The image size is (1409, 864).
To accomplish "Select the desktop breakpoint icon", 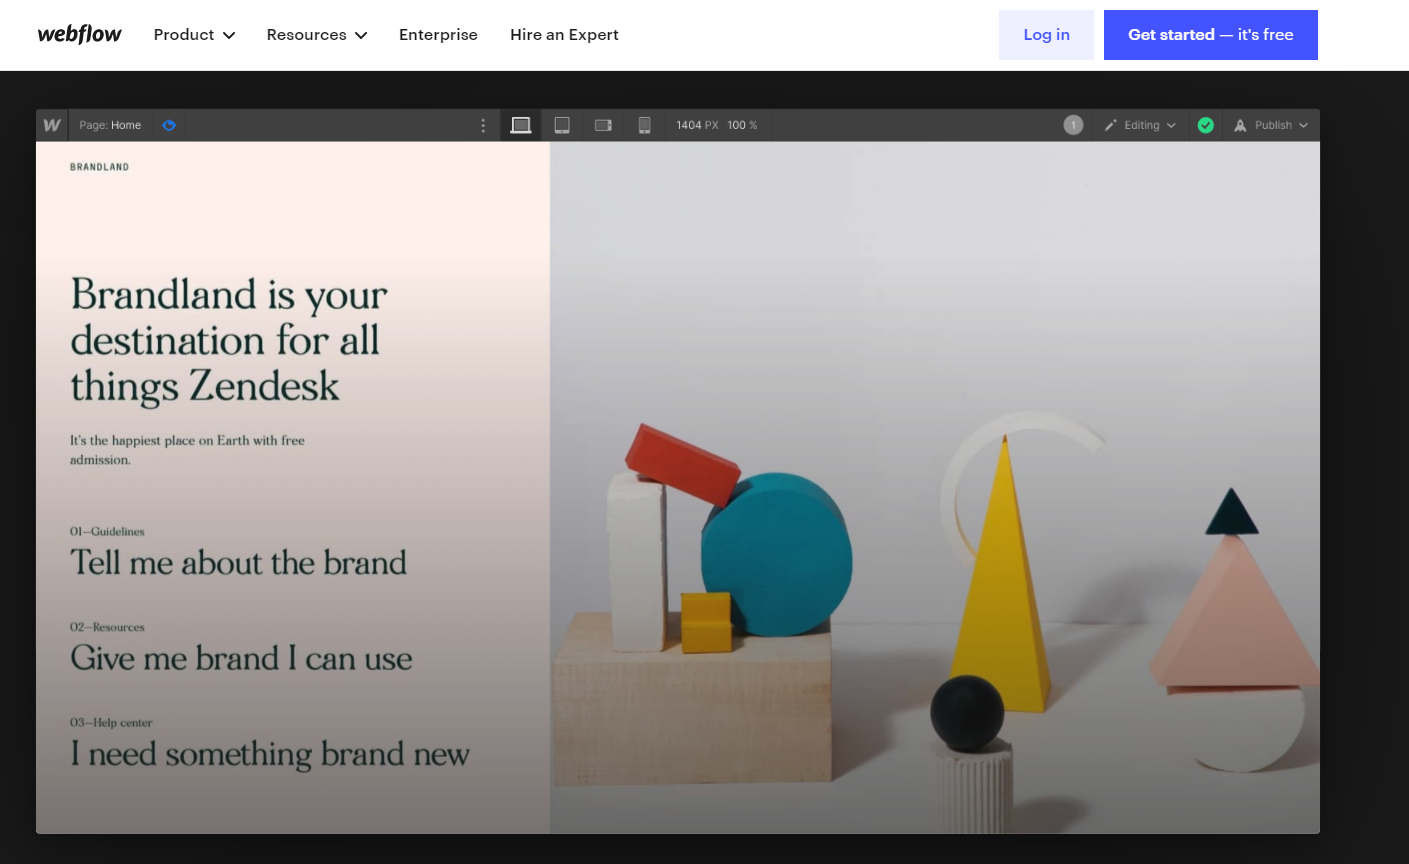I will pos(521,125).
